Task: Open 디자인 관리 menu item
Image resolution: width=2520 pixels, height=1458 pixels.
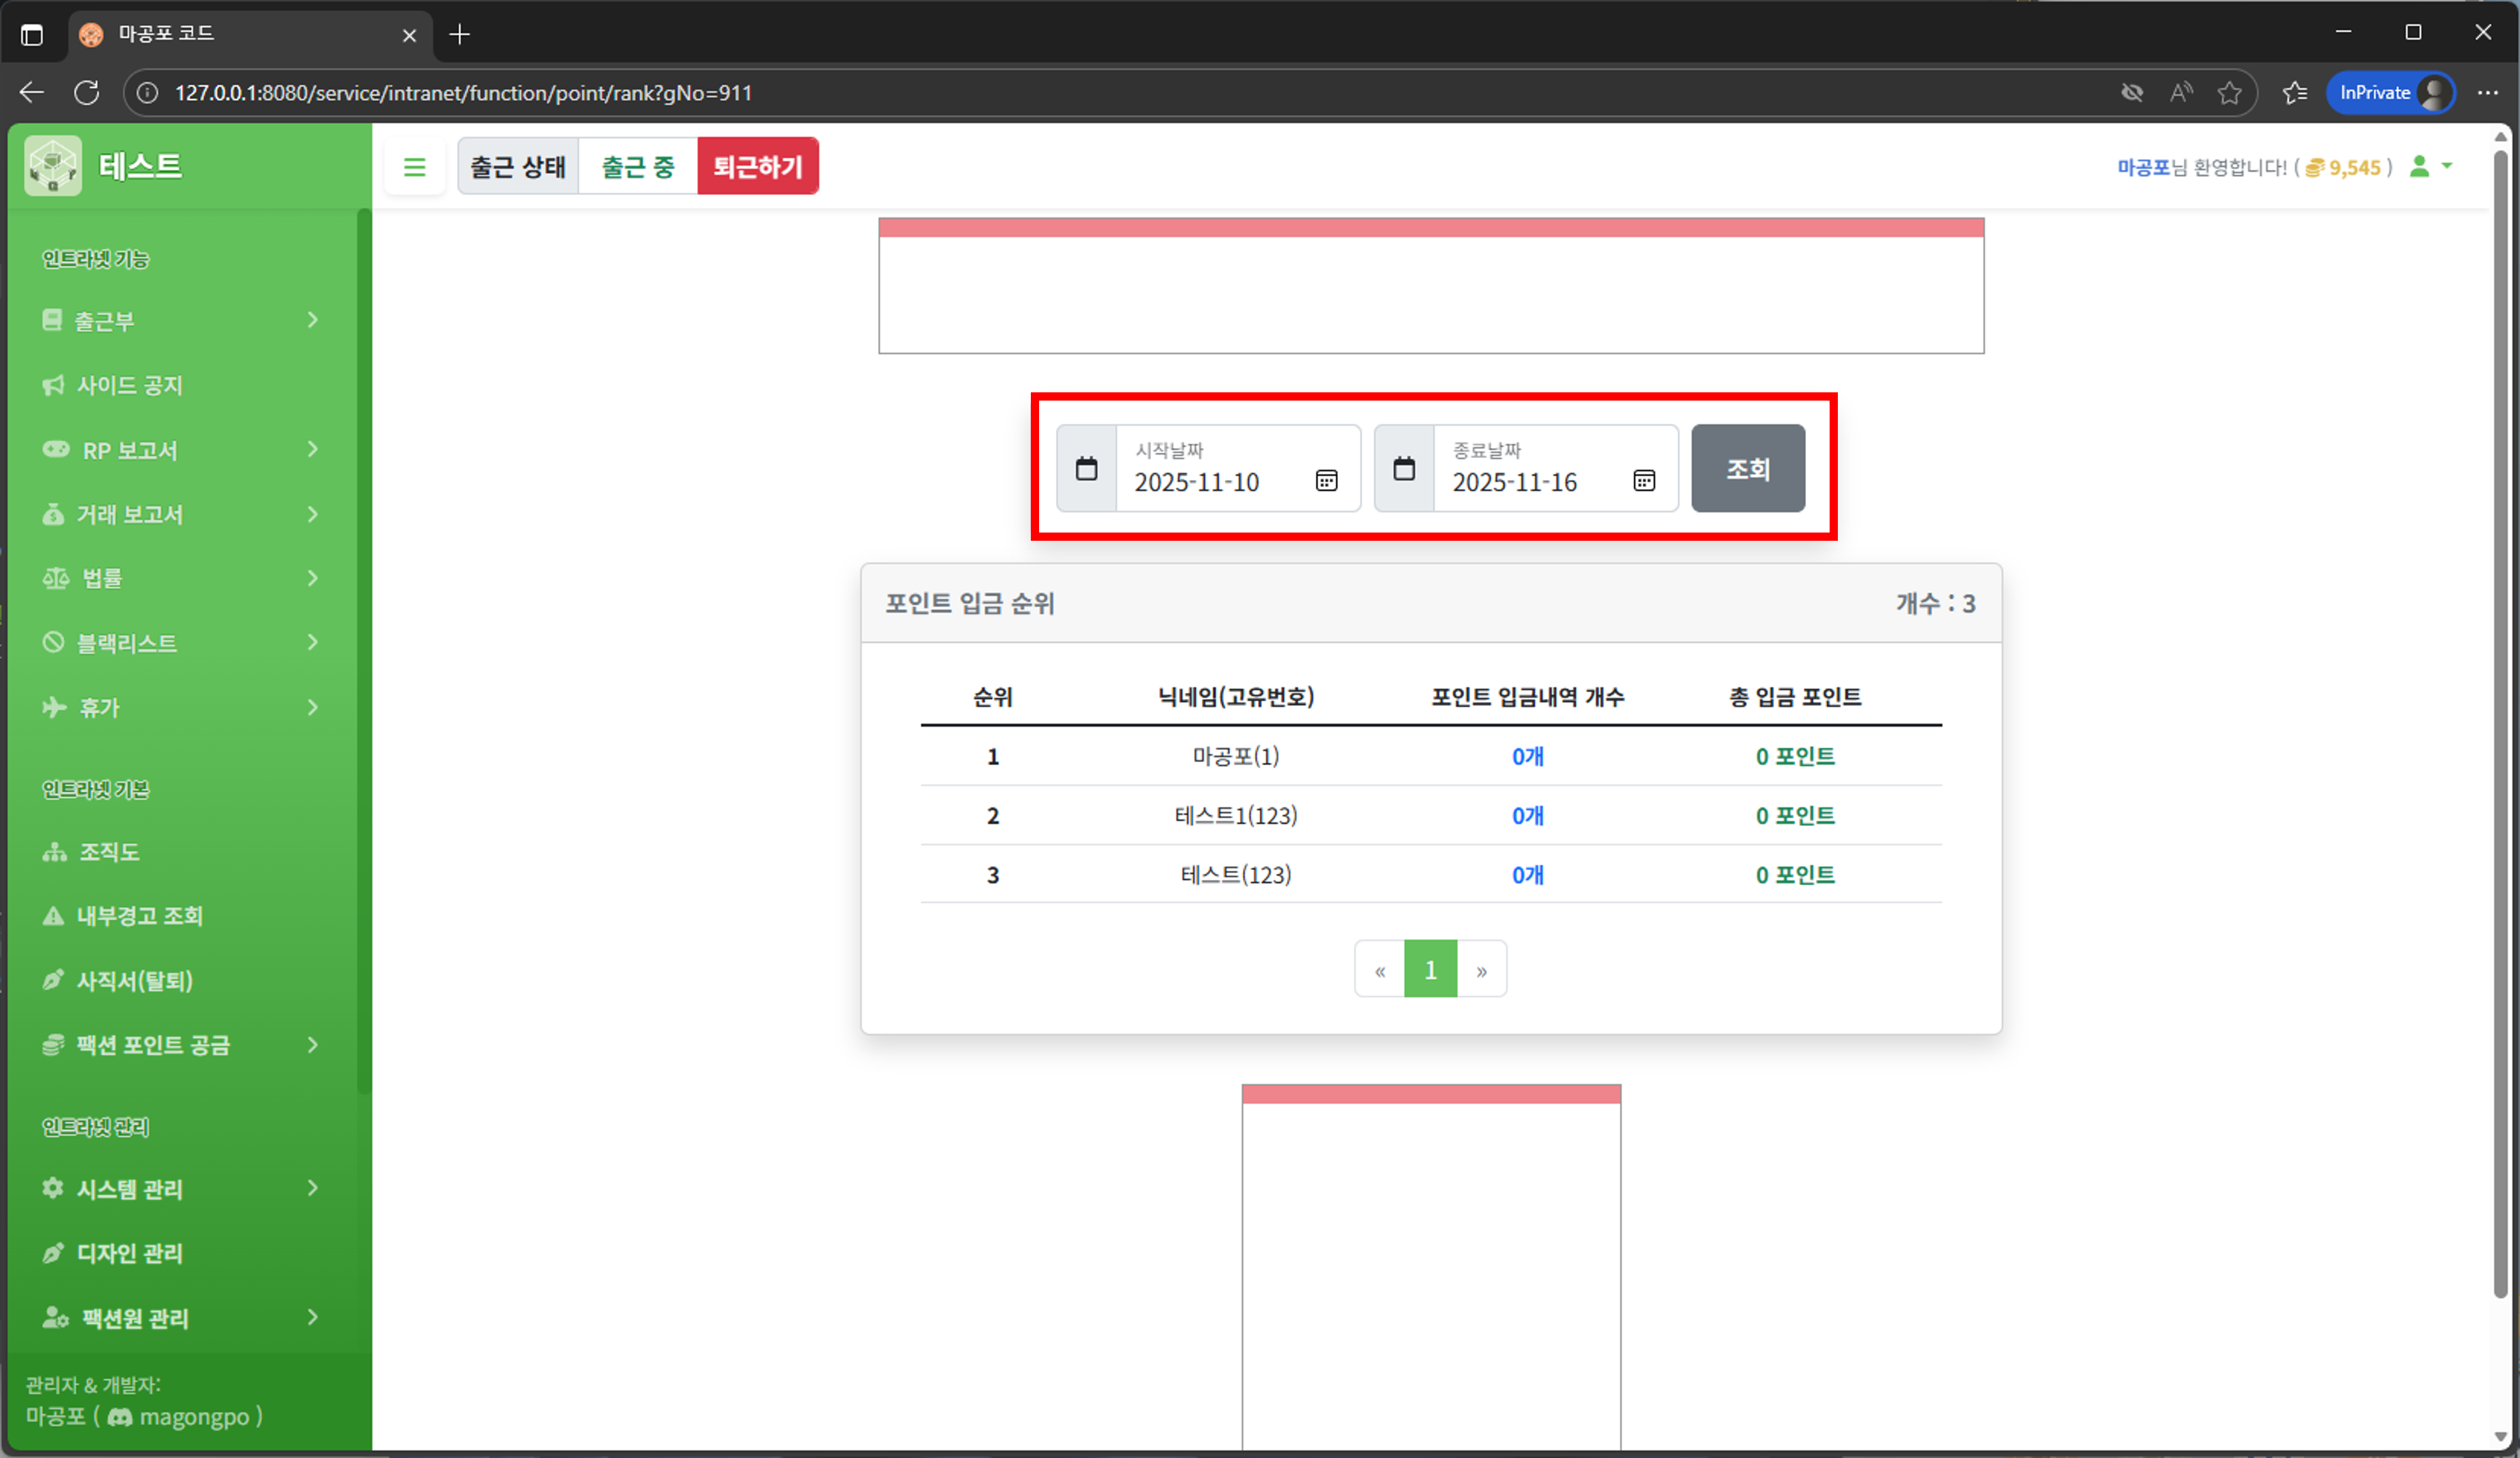Action: point(129,1253)
